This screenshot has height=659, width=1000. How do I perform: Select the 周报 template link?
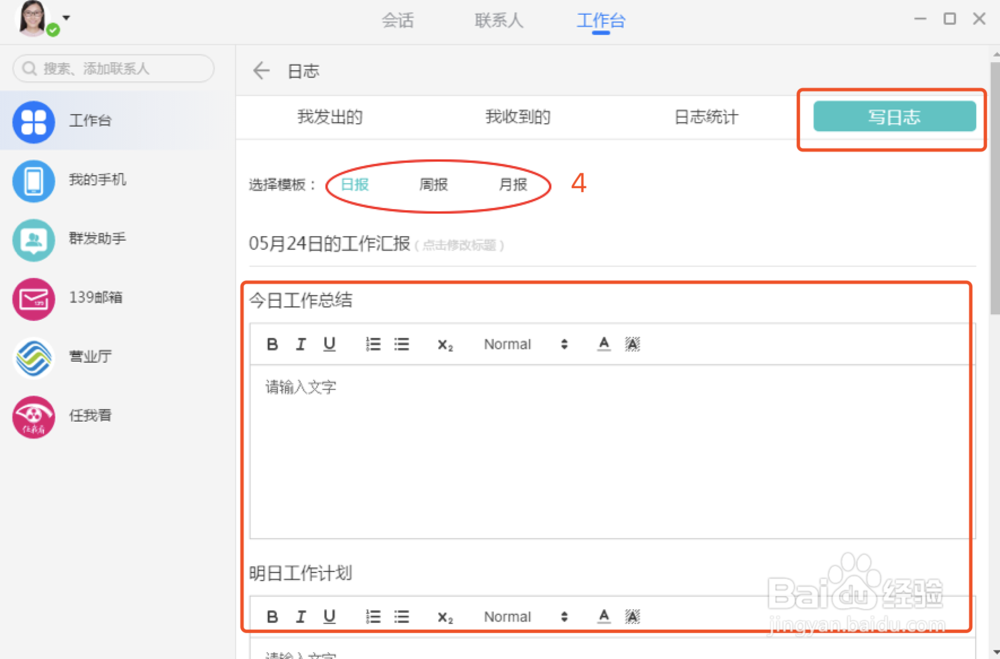(434, 184)
